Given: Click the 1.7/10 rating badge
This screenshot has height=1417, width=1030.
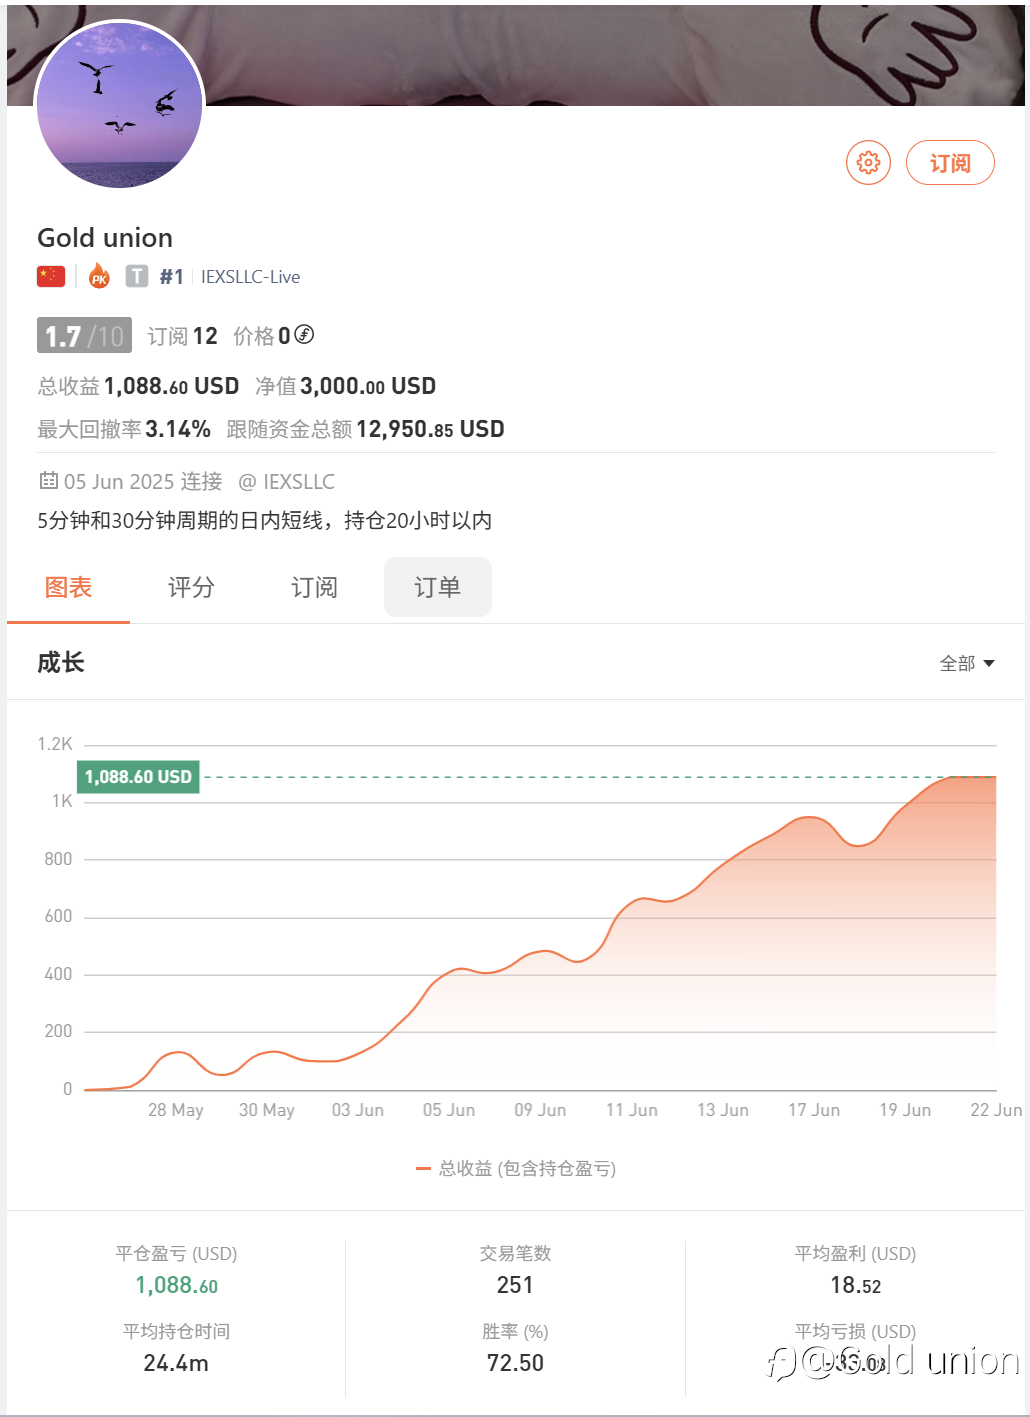Looking at the screenshot, I should pyautogui.click(x=84, y=336).
